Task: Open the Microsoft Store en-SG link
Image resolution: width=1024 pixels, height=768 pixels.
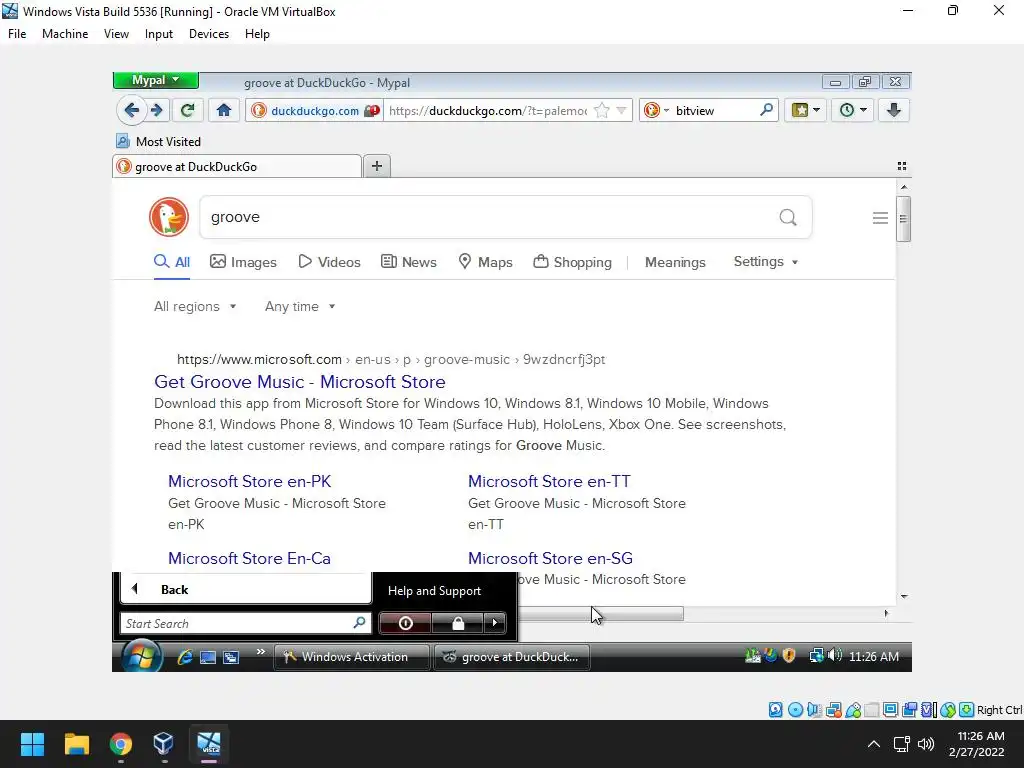Action: pyautogui.click(x=551, y=558)
